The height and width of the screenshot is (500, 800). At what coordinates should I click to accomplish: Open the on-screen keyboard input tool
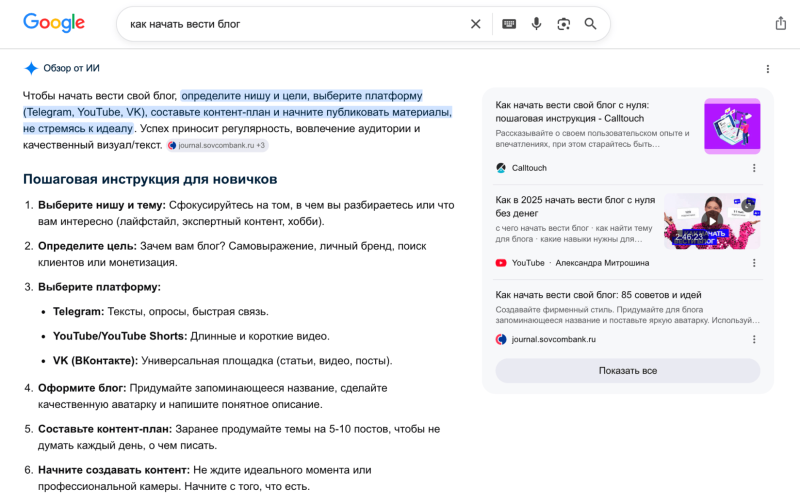(509, 24)
